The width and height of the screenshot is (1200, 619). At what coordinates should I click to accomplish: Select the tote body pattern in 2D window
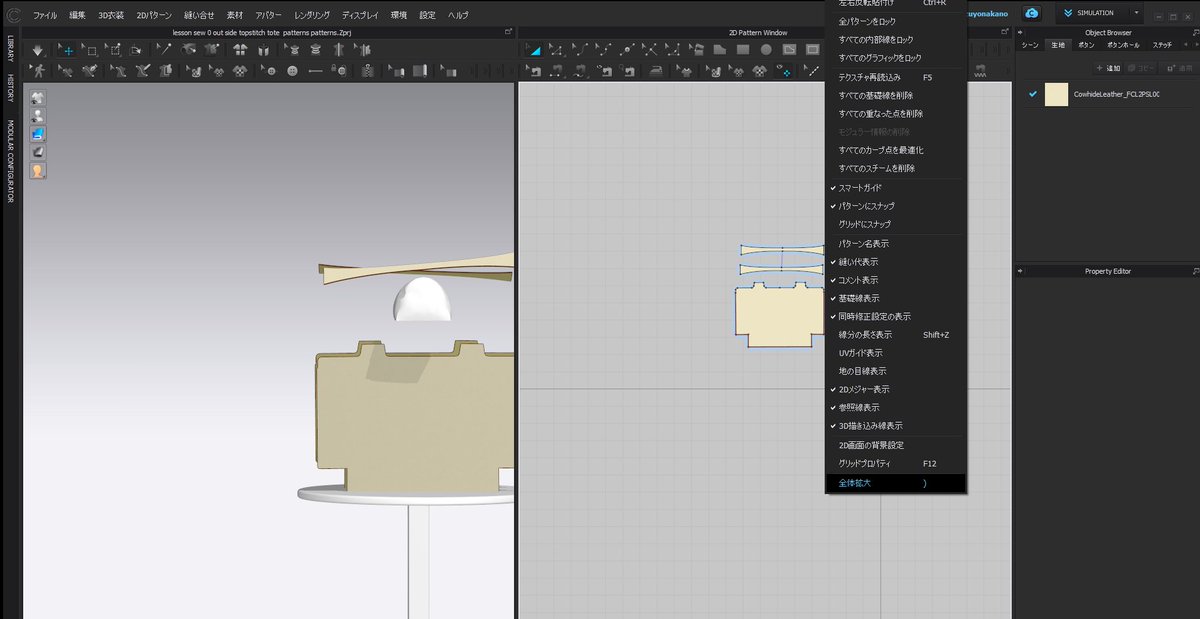pos(780,315)
